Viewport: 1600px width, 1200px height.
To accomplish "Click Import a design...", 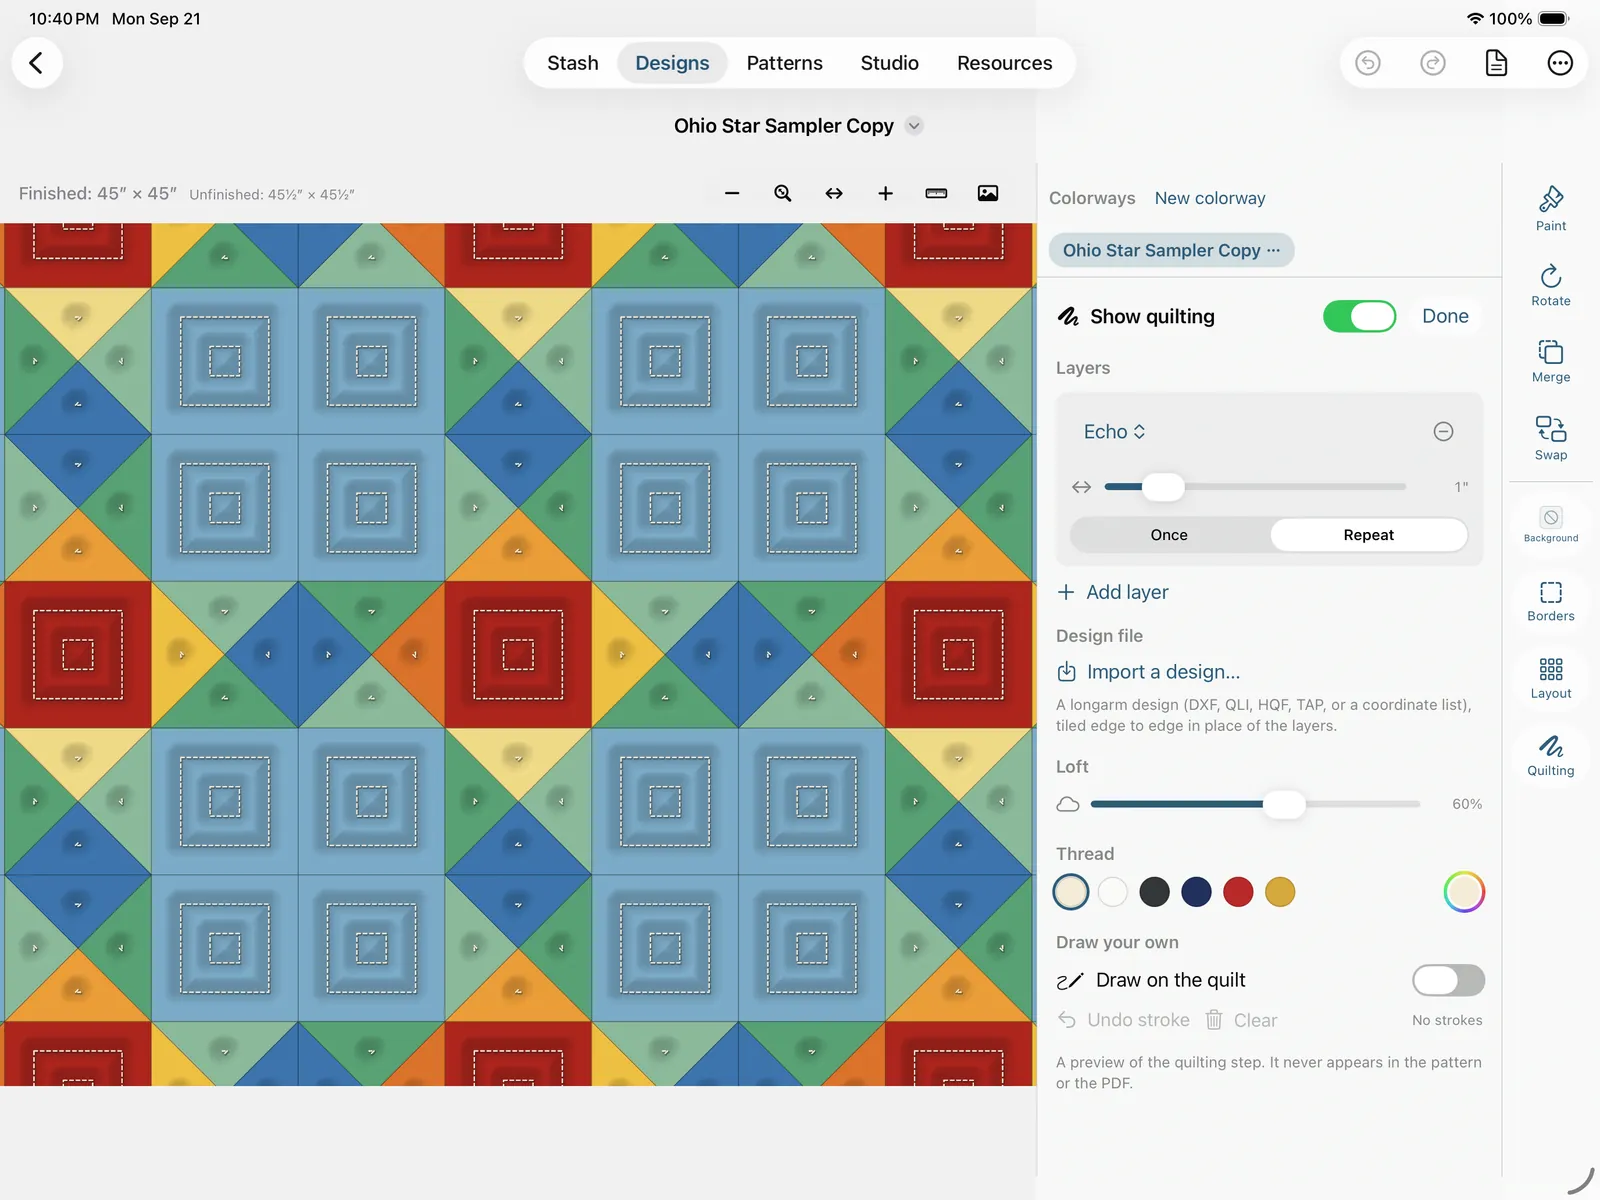I will coord(1149,672).
